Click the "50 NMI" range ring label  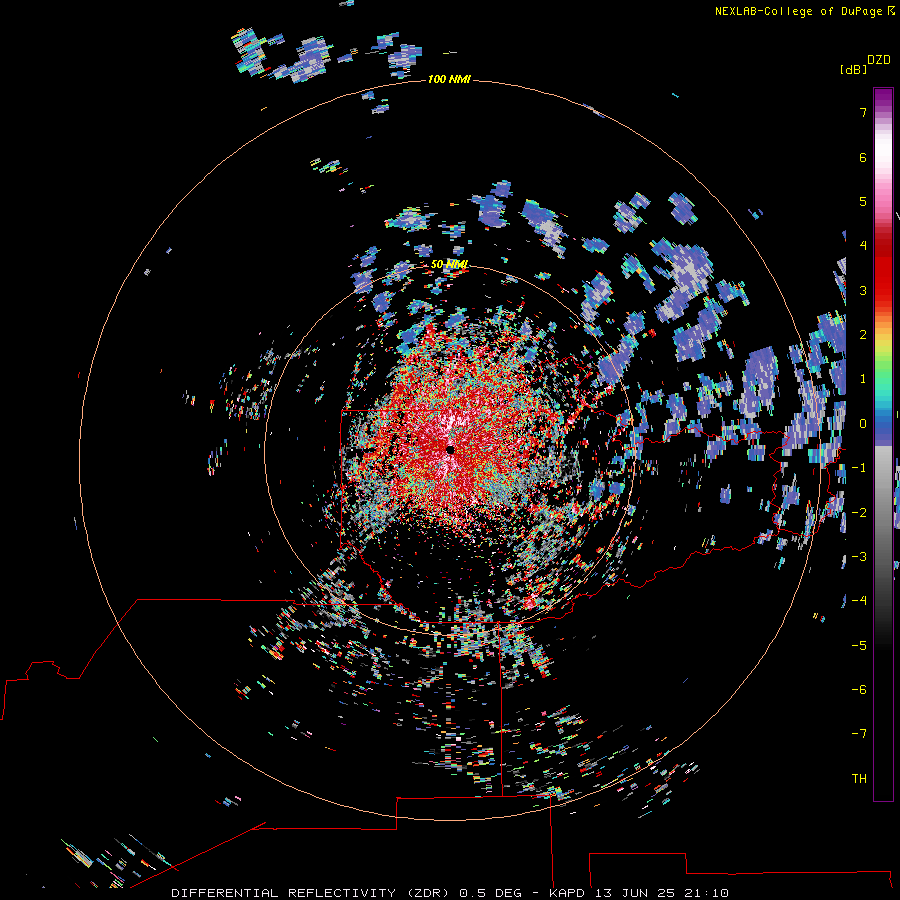tap(449, 265)
